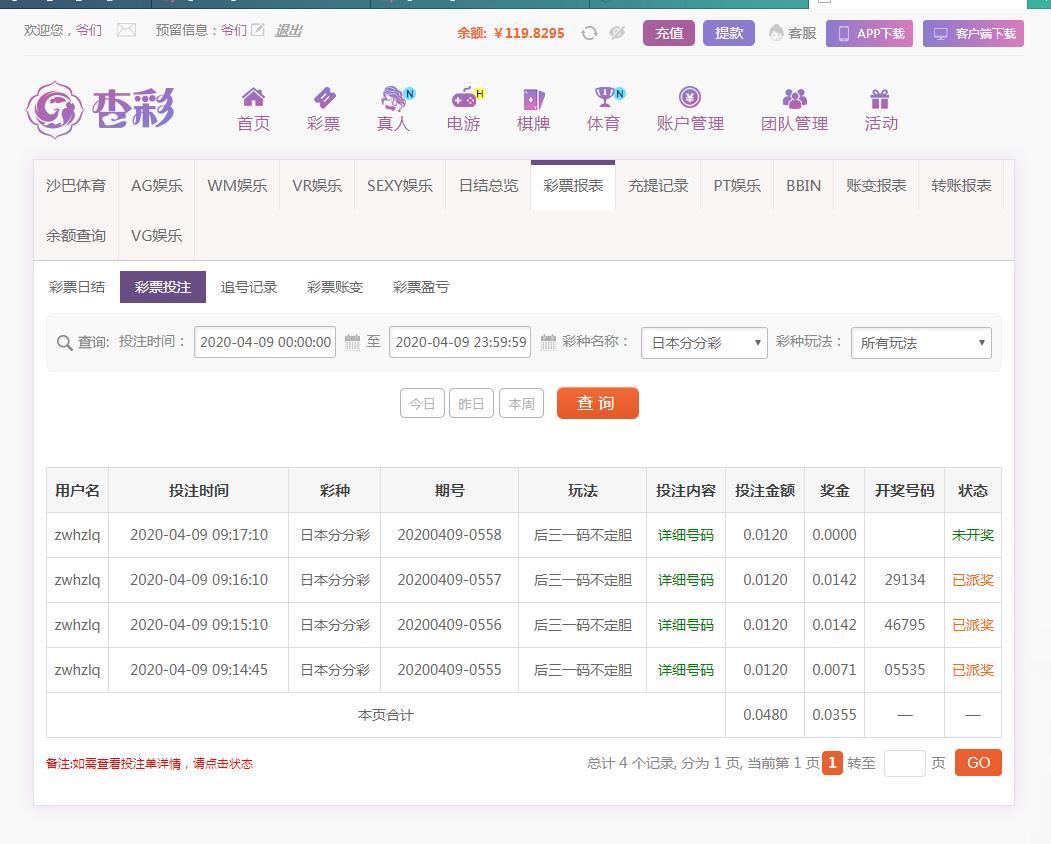Open the 电游 gamepad icon
1051x844 pixels.
(x=463, y=98)
